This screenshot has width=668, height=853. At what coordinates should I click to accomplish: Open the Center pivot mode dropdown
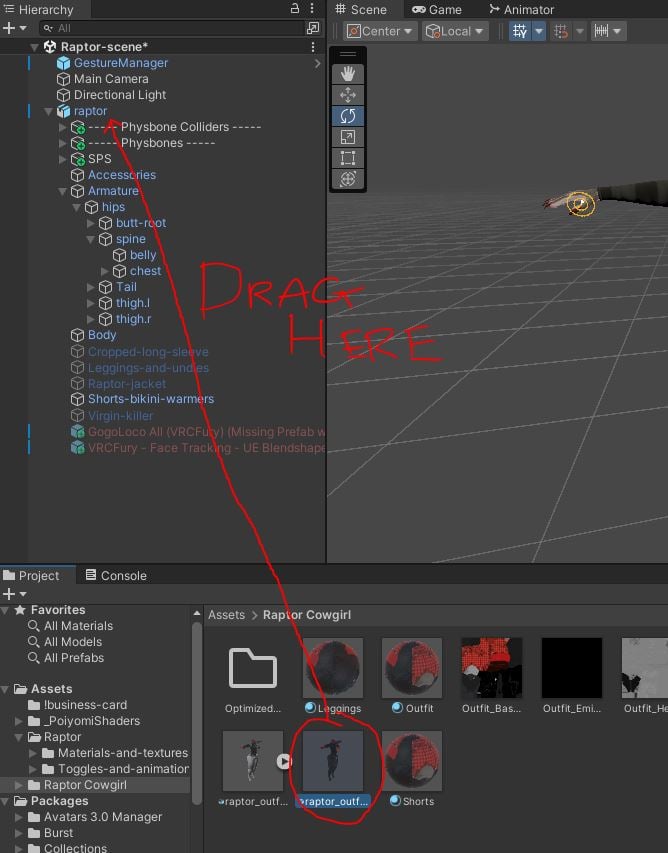coord(380,32)
